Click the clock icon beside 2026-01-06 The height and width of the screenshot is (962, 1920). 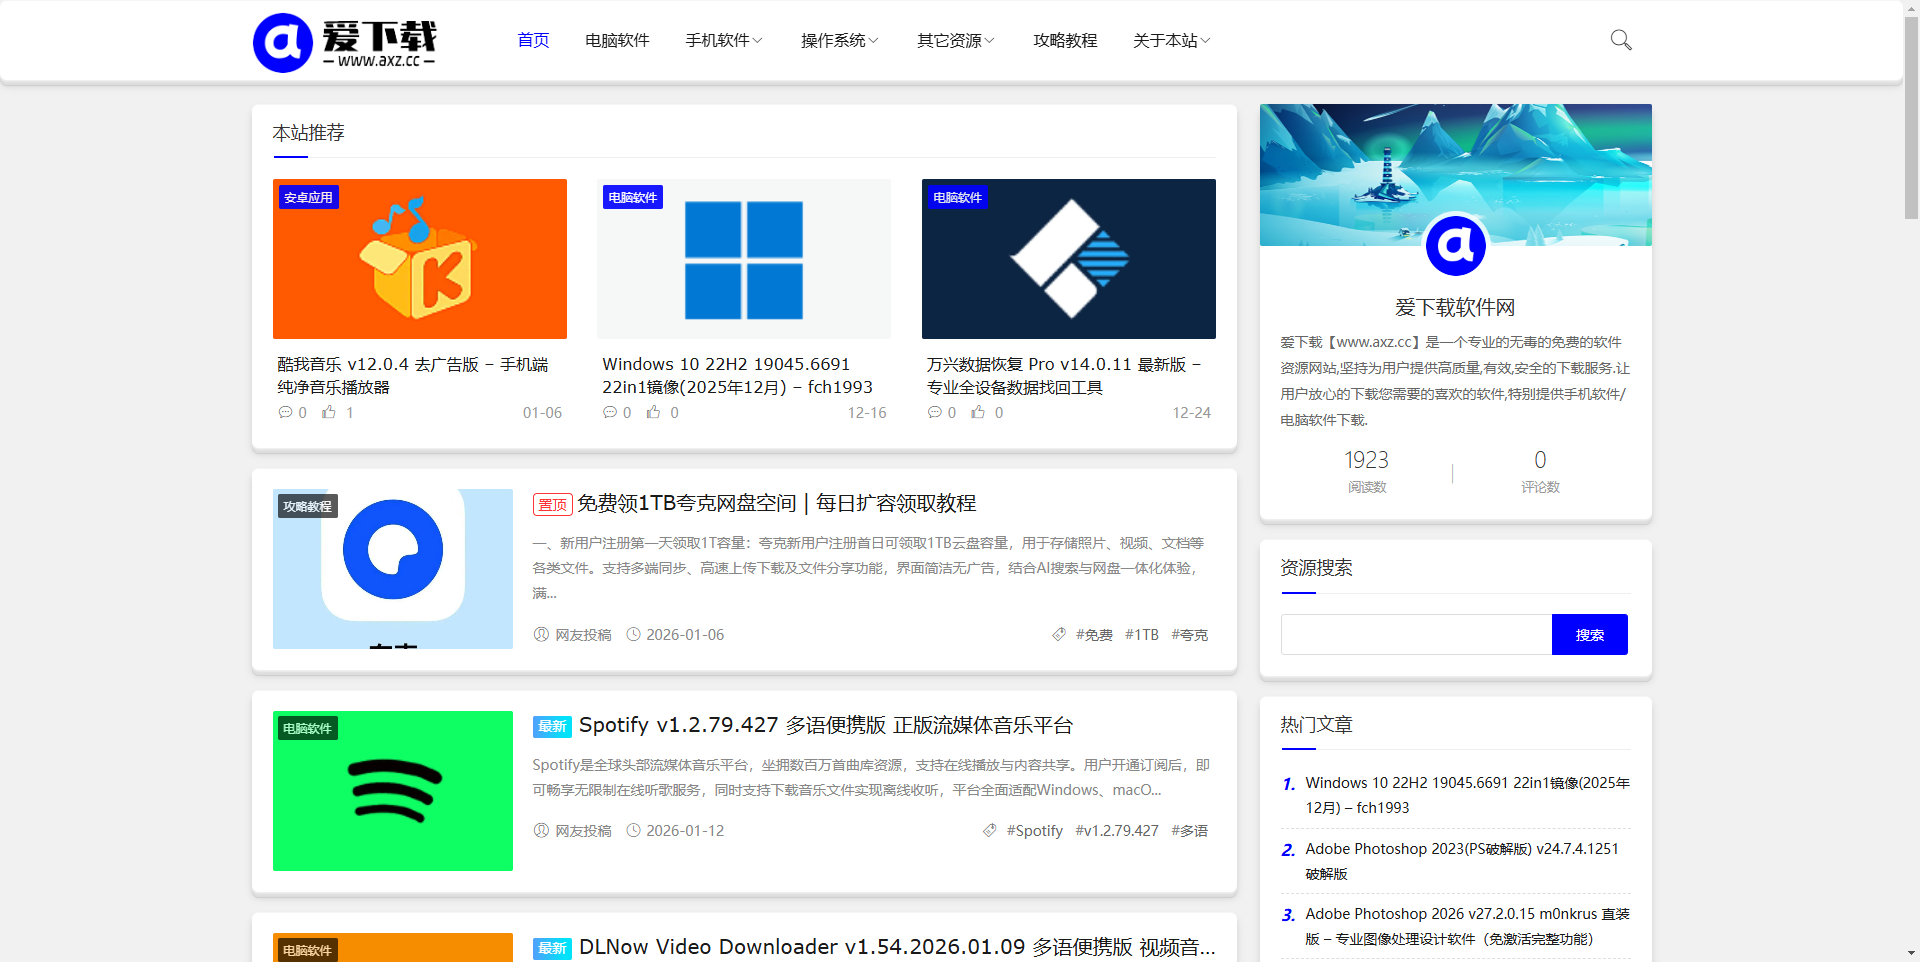(633, 634)
